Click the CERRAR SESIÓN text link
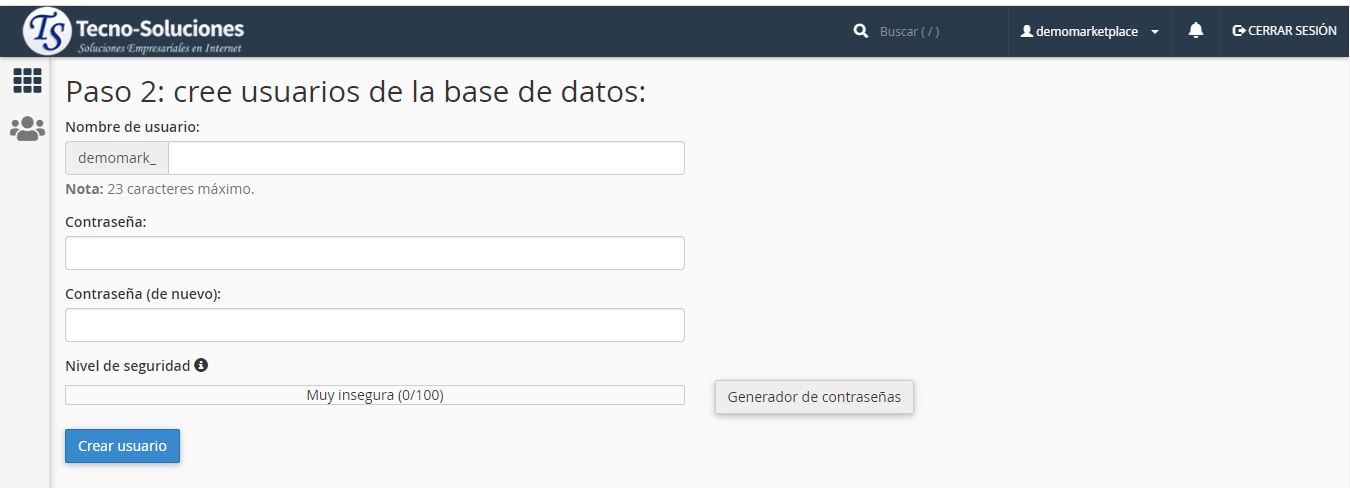This screenshot has width=1350, height=488. [x=1292, y=31]
